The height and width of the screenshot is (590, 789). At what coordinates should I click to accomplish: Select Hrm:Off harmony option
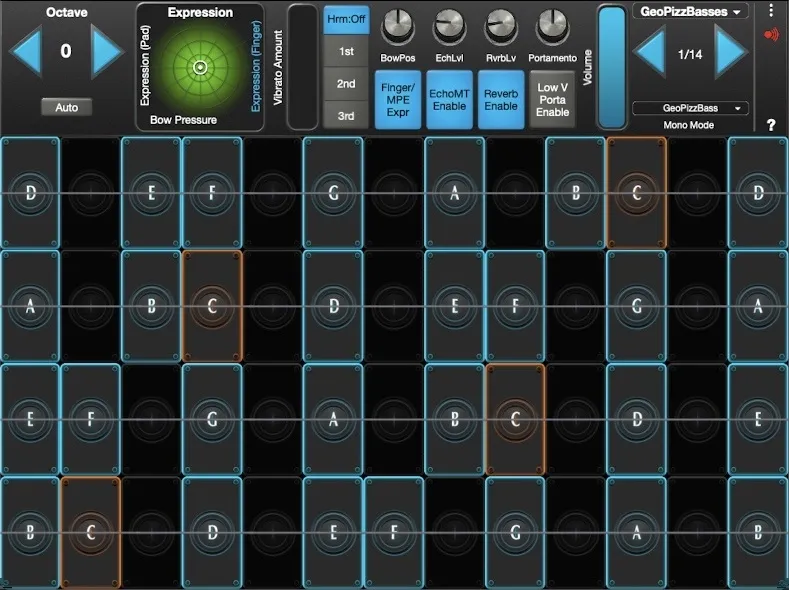click(346, 19)
